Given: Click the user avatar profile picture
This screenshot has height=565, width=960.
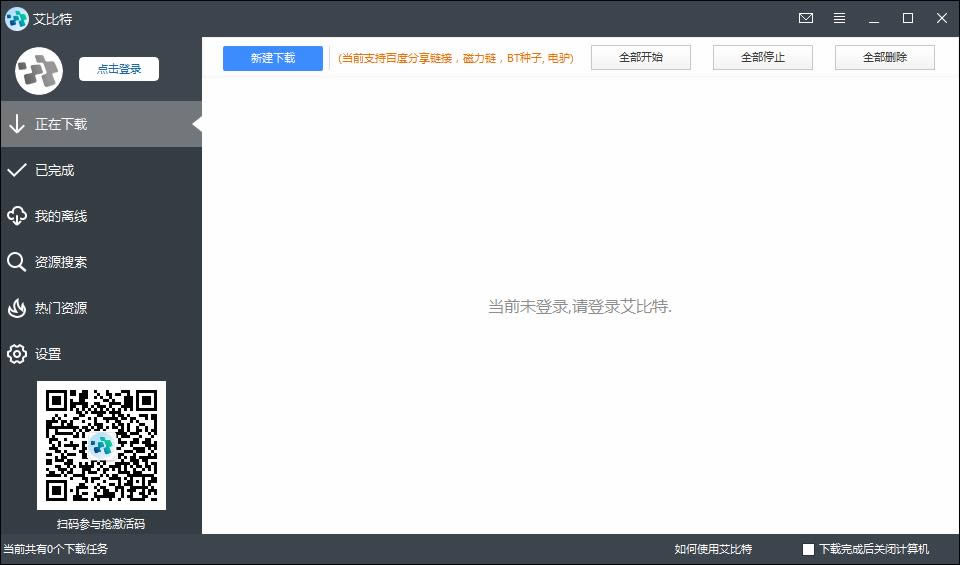Looking at the screenshot, I should point(39,70).
